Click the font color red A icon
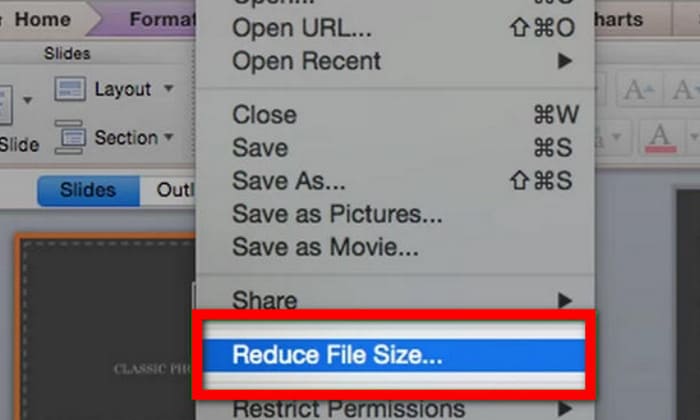 tap(661, 137)
